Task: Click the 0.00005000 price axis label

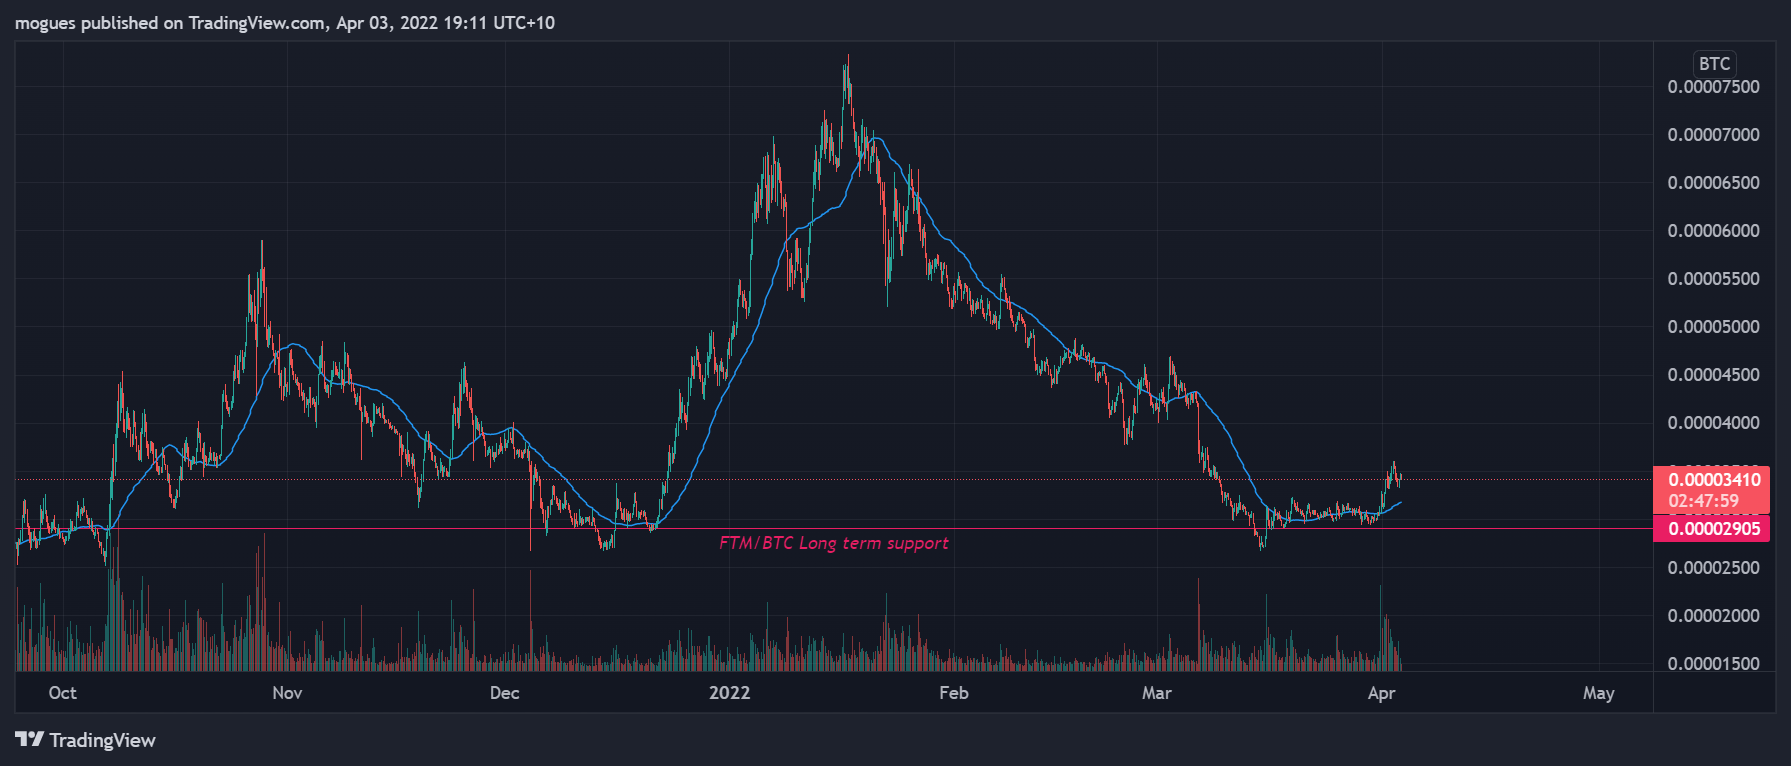Action: [x=1713, y=327]
